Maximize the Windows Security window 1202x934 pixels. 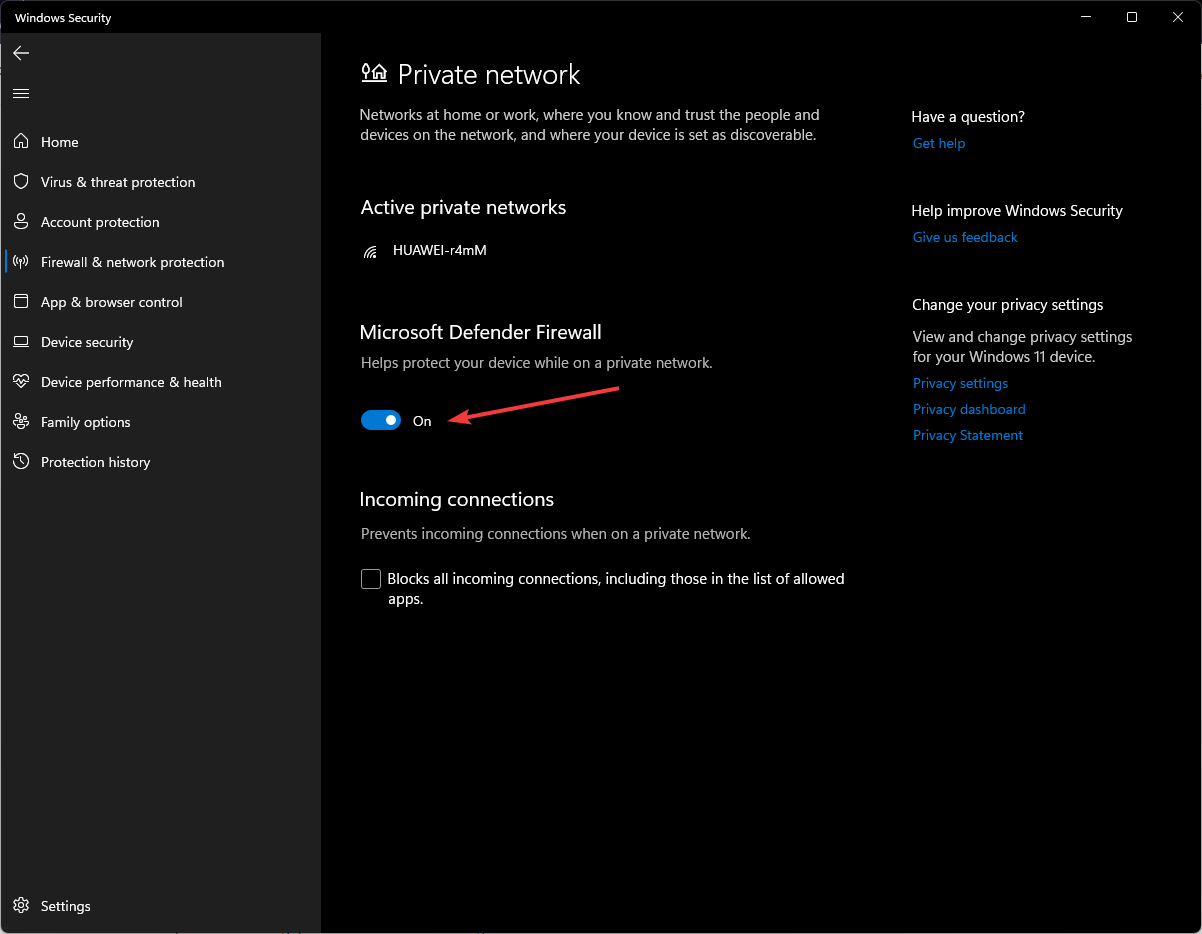tap(1132, 17)
